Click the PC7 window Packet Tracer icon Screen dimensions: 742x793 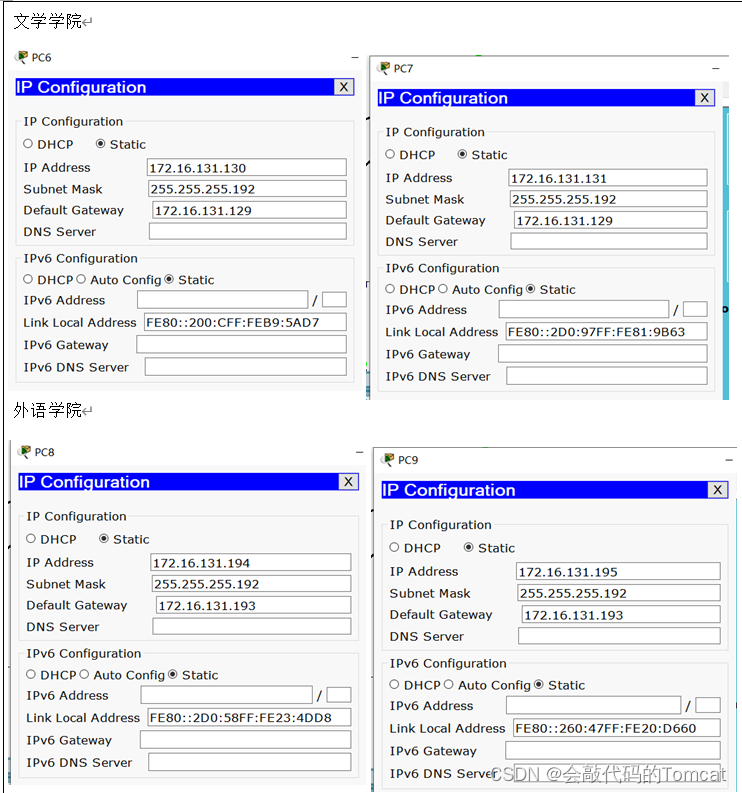point(384,68)
